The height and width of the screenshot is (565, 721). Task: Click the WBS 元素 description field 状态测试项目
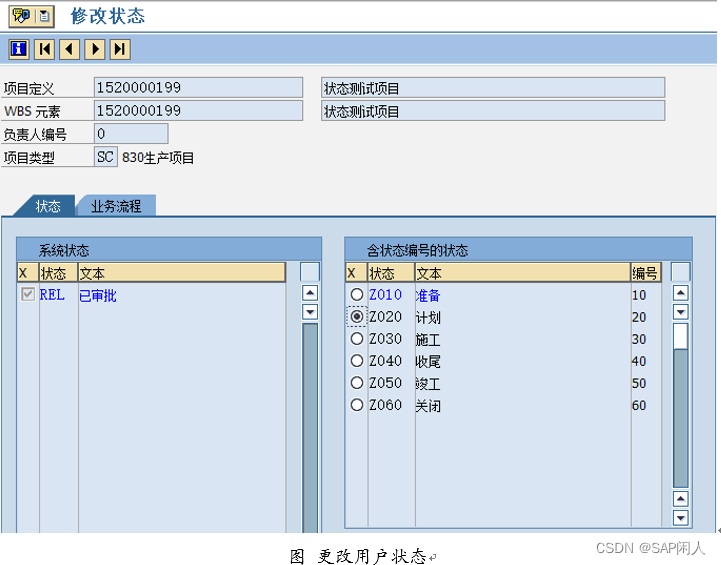tap(493, 110)
